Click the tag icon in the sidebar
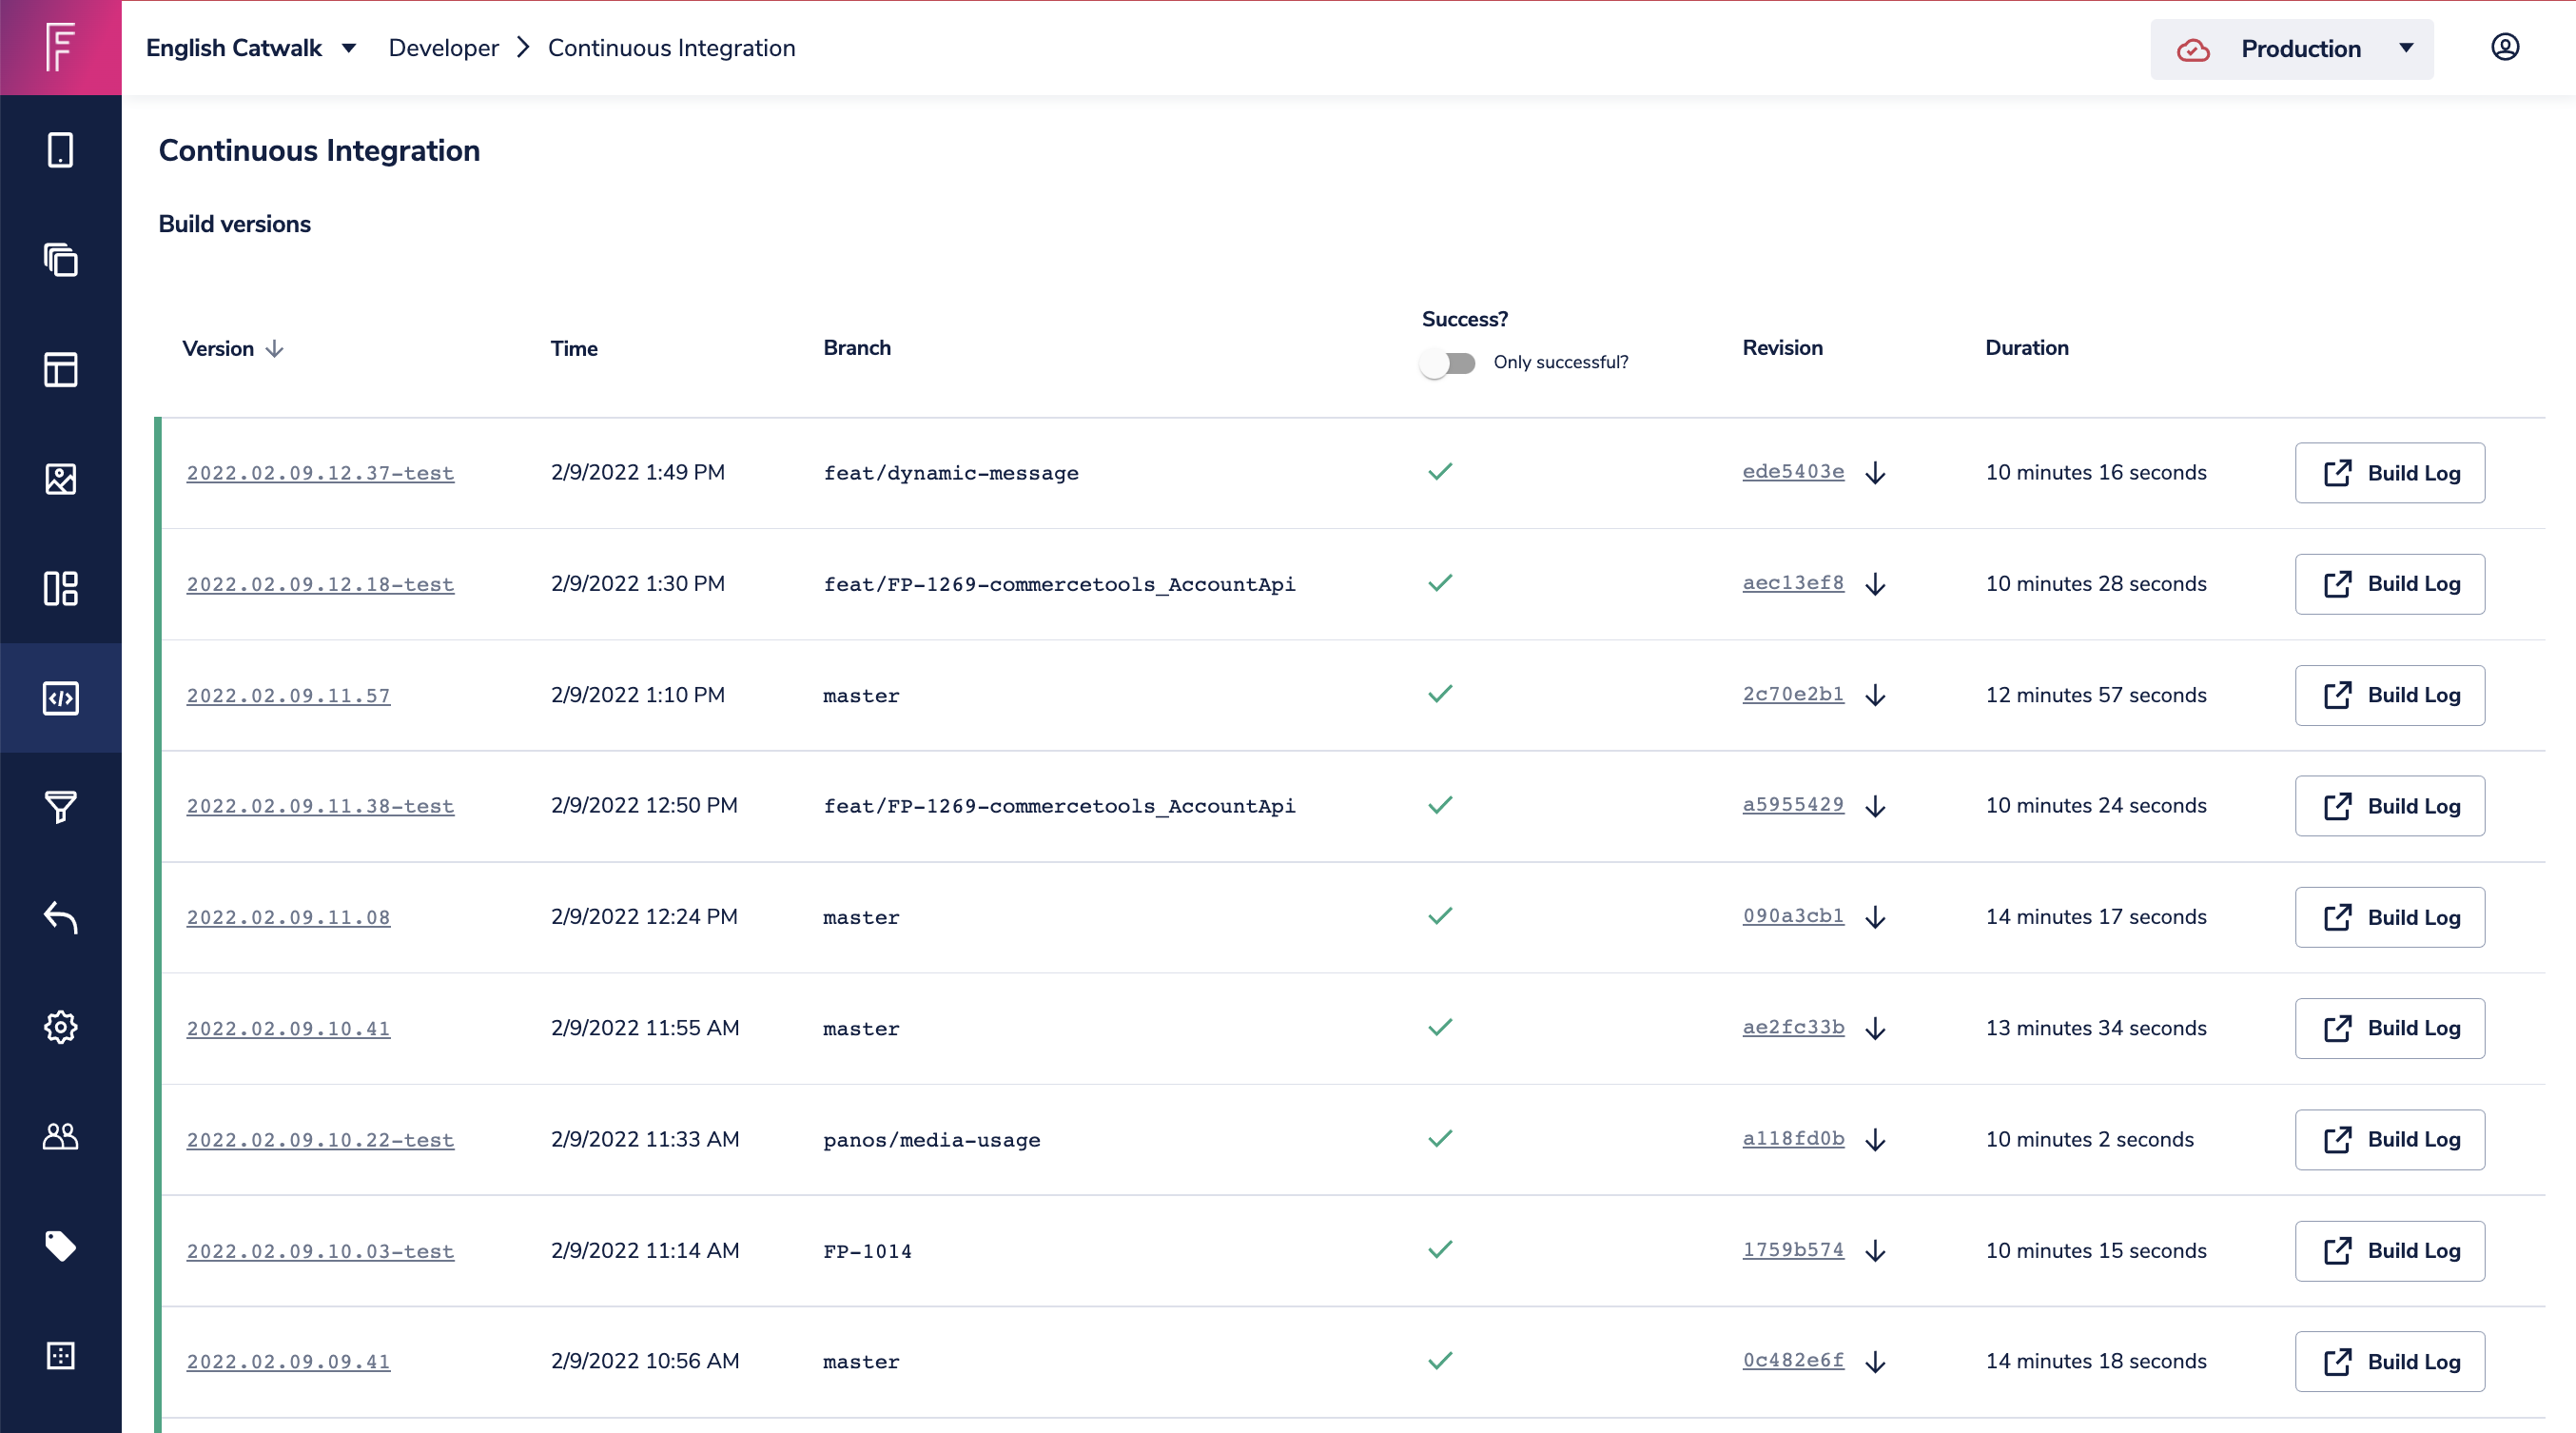Image resolution: width=2576 pixels, height=1433 pixels. point(60,1246)
